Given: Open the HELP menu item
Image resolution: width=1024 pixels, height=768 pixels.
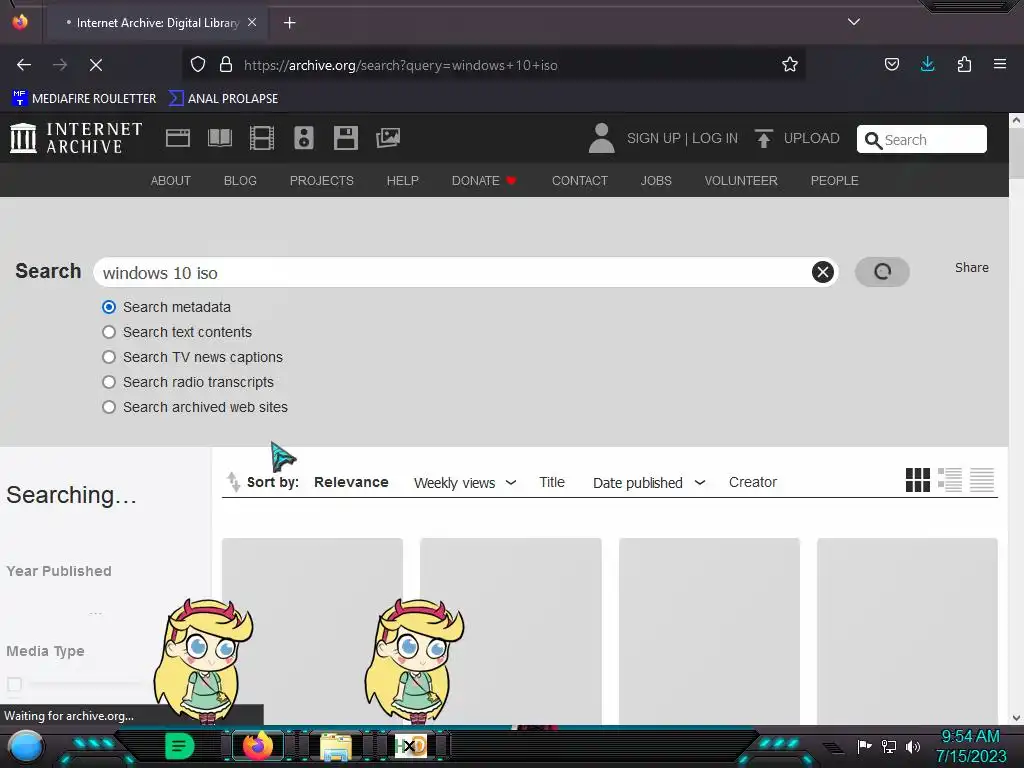Looking at the screenshot, I should (x=402, y=181).
